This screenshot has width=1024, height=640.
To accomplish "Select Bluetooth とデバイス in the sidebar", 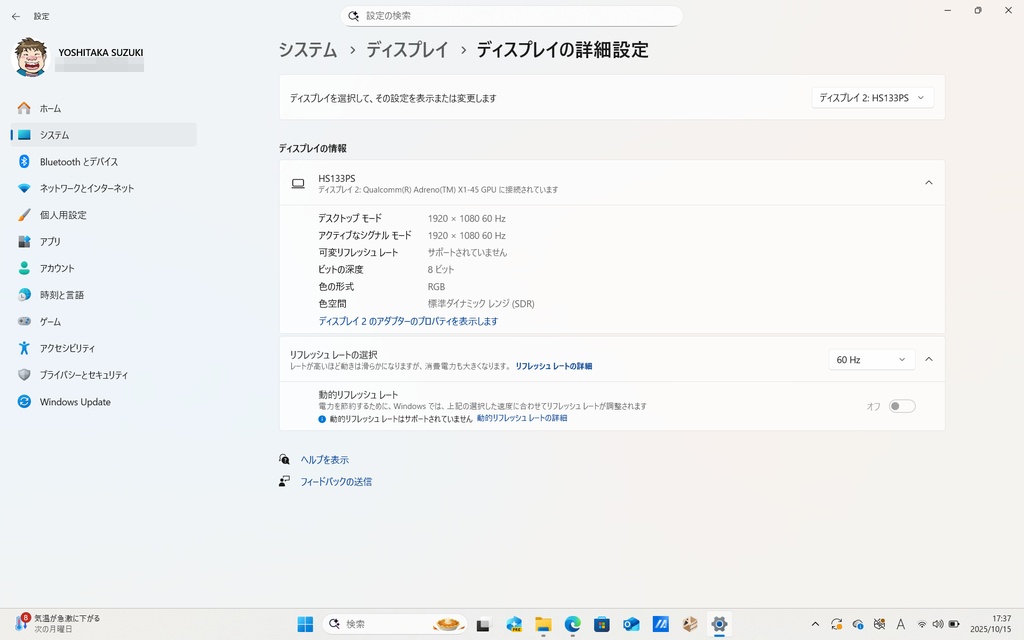I will click(x=78, y=162).
